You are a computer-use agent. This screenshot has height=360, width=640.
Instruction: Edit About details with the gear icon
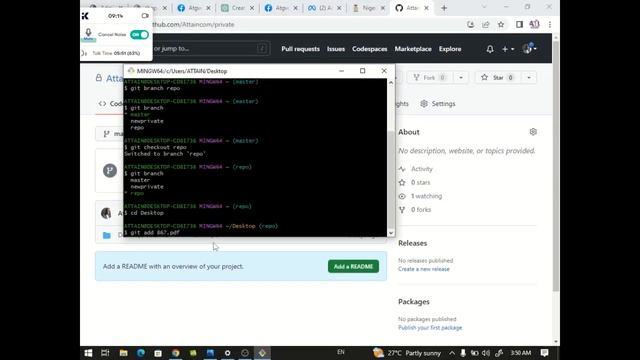click(x=533, y=132)
